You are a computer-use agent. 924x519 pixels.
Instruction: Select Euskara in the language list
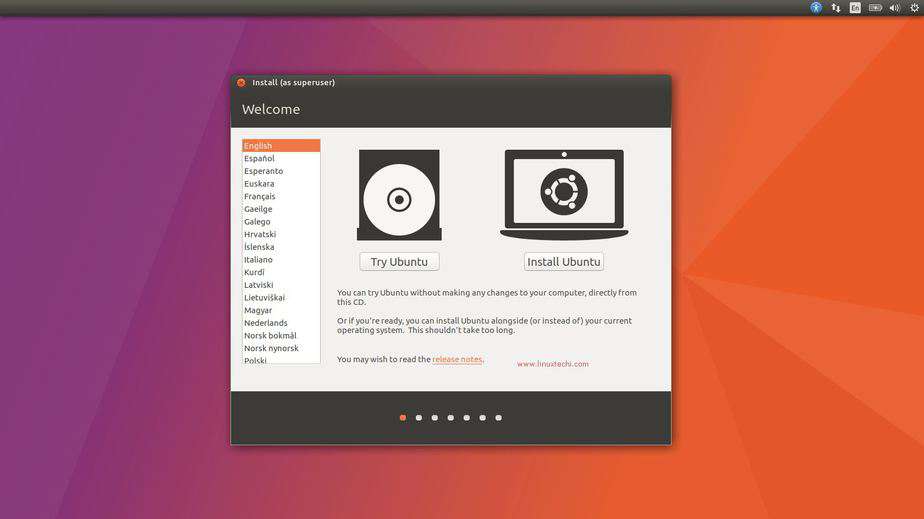click(281, 184)
